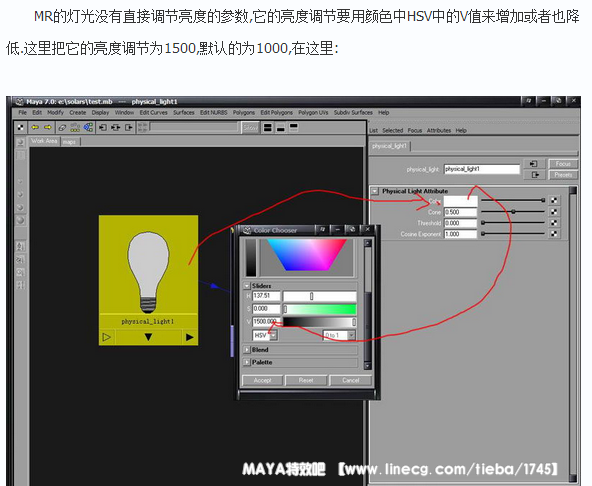
Task: Open the Display menu
Action: pos(100,113)
